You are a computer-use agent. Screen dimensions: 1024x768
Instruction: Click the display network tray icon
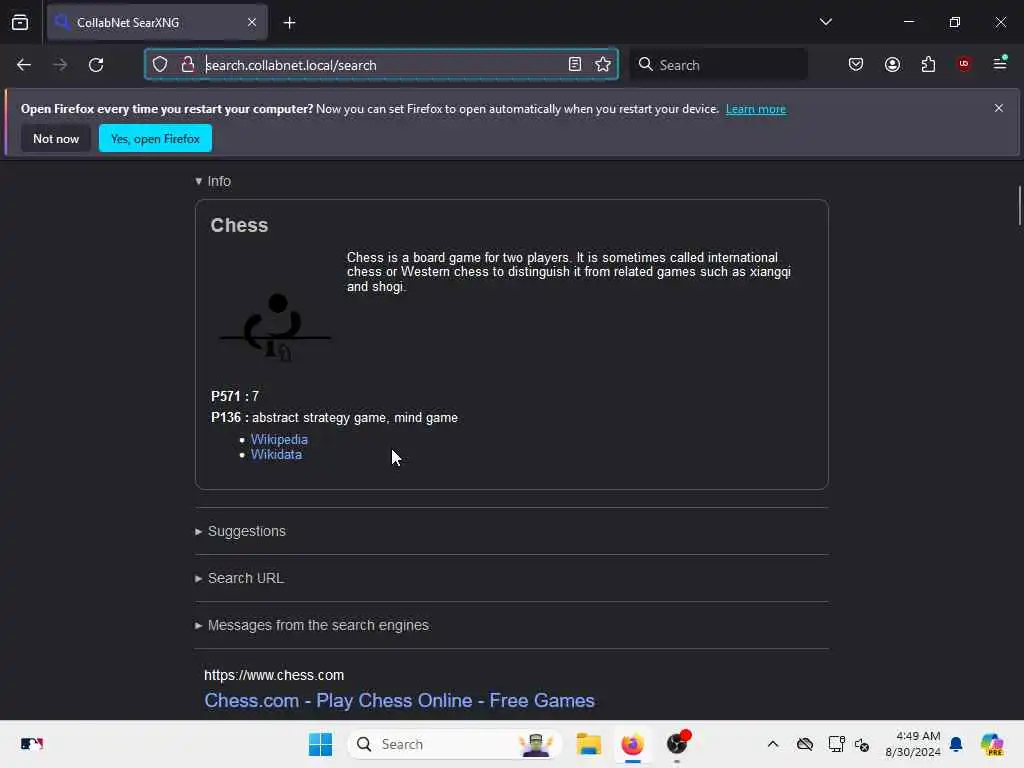[x=835, y=744]
